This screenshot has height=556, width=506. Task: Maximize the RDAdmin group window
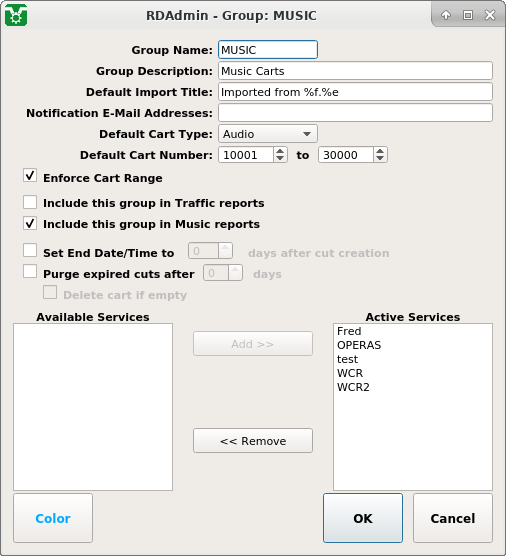(468, 15)
